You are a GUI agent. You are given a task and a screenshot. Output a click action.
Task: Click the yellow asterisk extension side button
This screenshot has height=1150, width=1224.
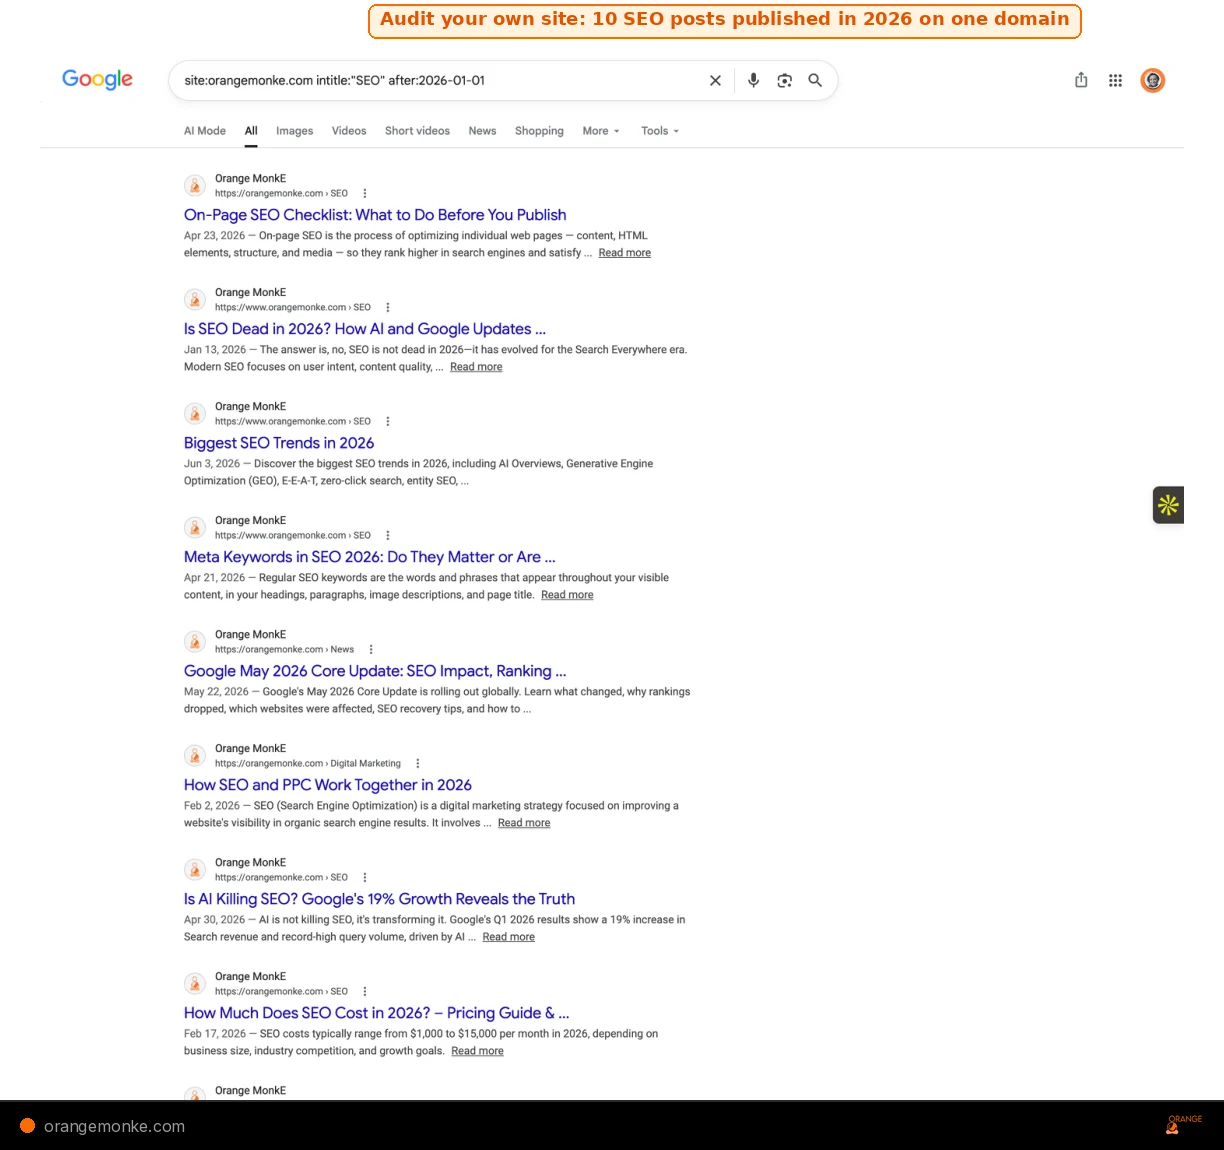tap(1168, 505)
